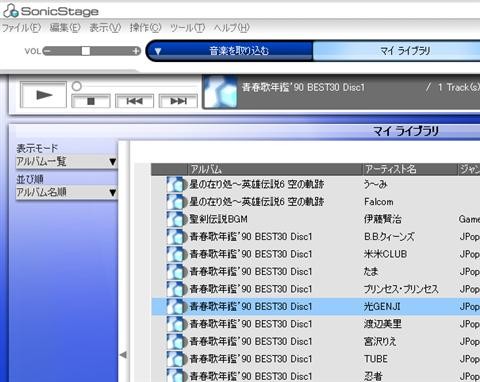Viewport: 480px width, 382px height.
Task: Raise volume with the plus icon
Action: [136, 51]
